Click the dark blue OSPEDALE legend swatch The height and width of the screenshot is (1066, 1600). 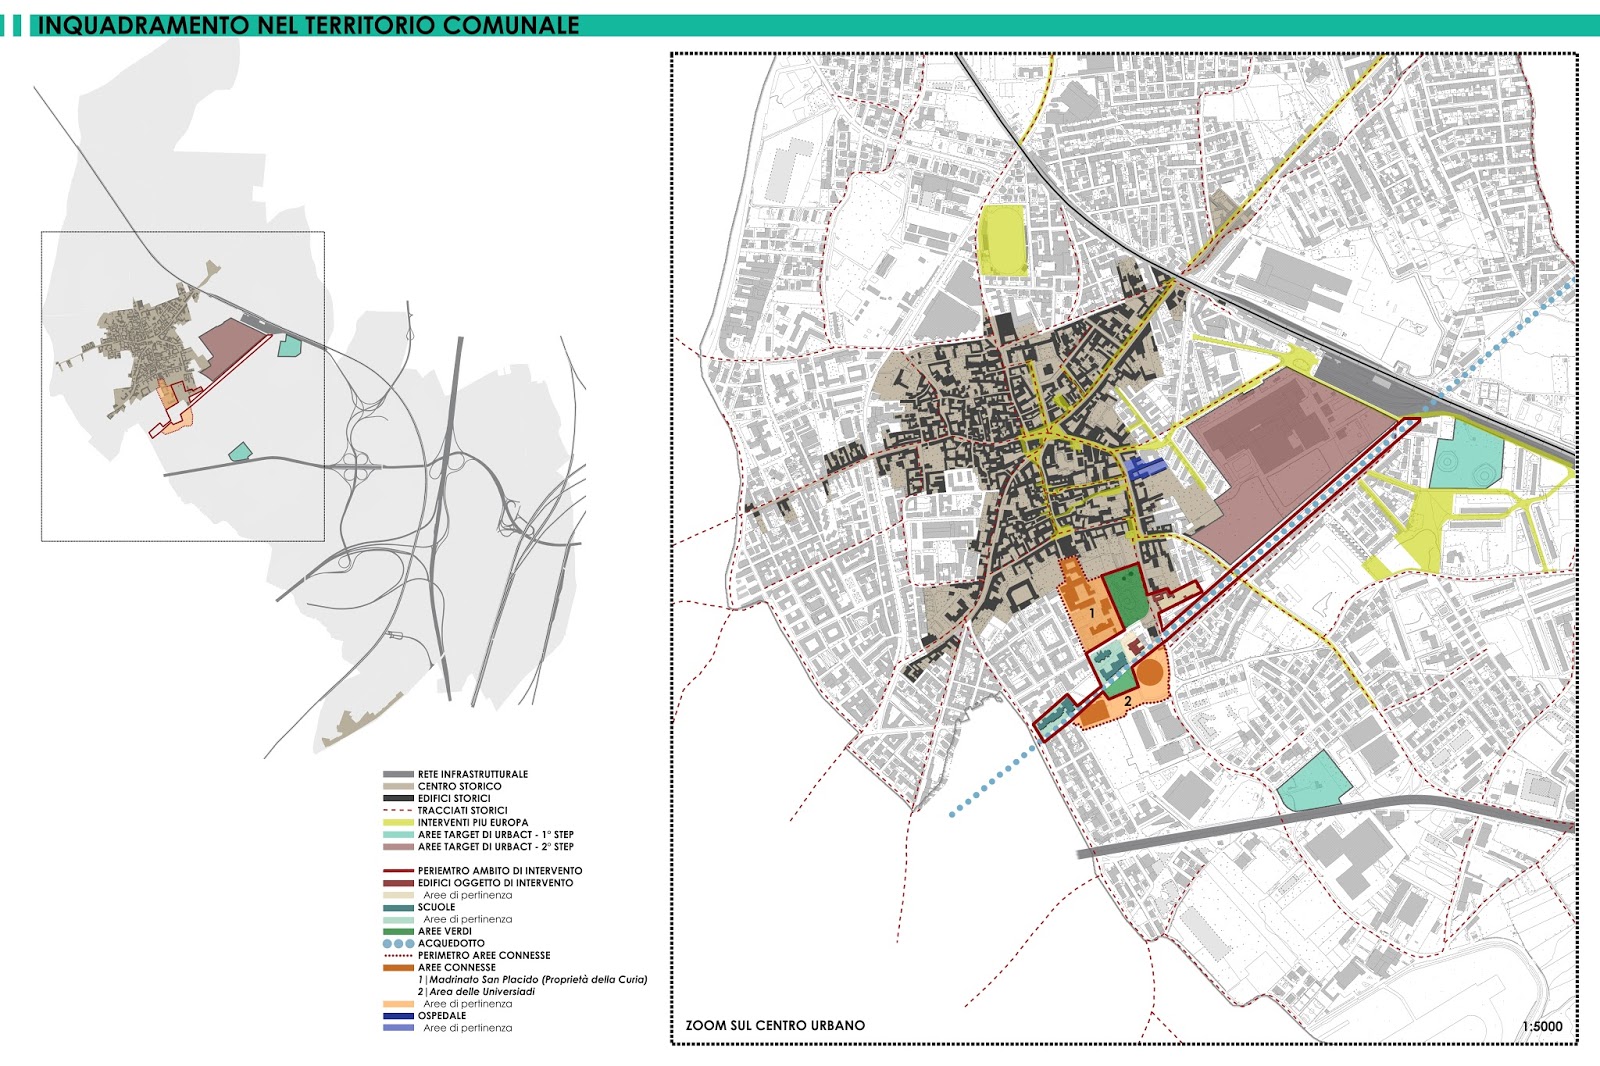pos(398,1015)
